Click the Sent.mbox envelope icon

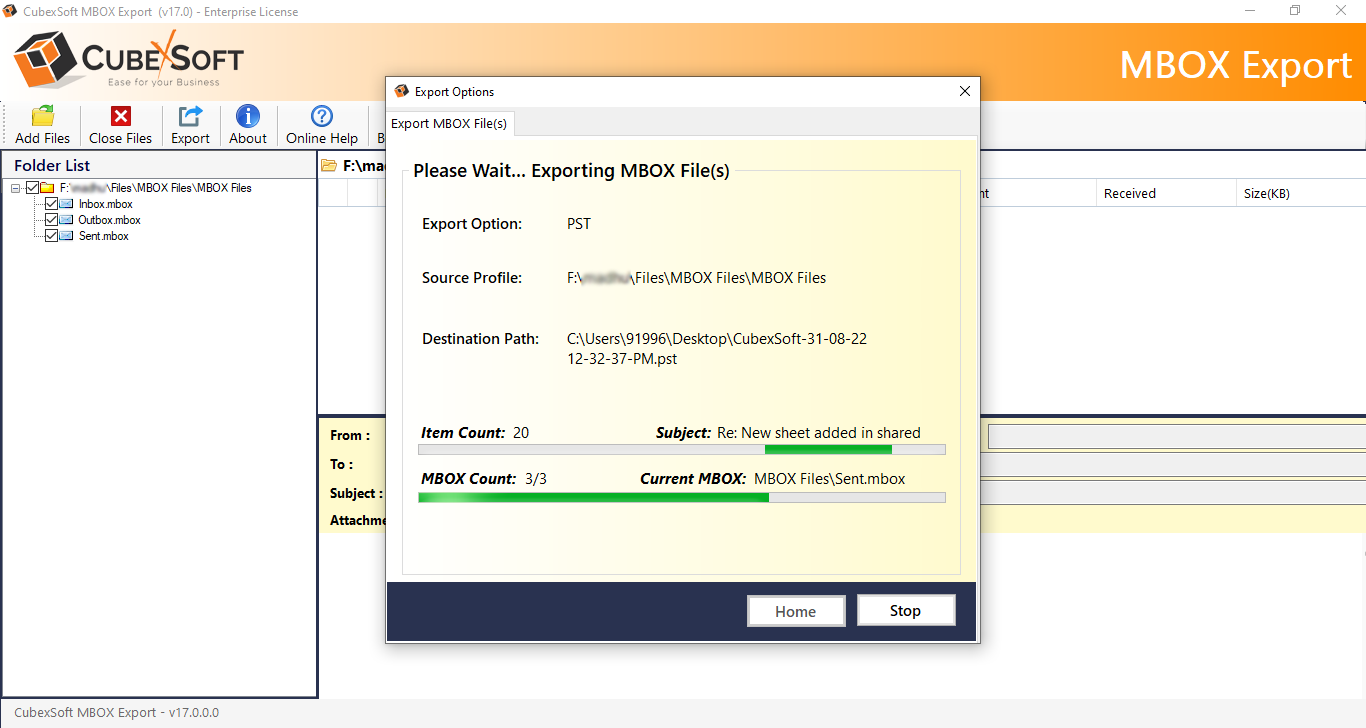click(67, 236)
